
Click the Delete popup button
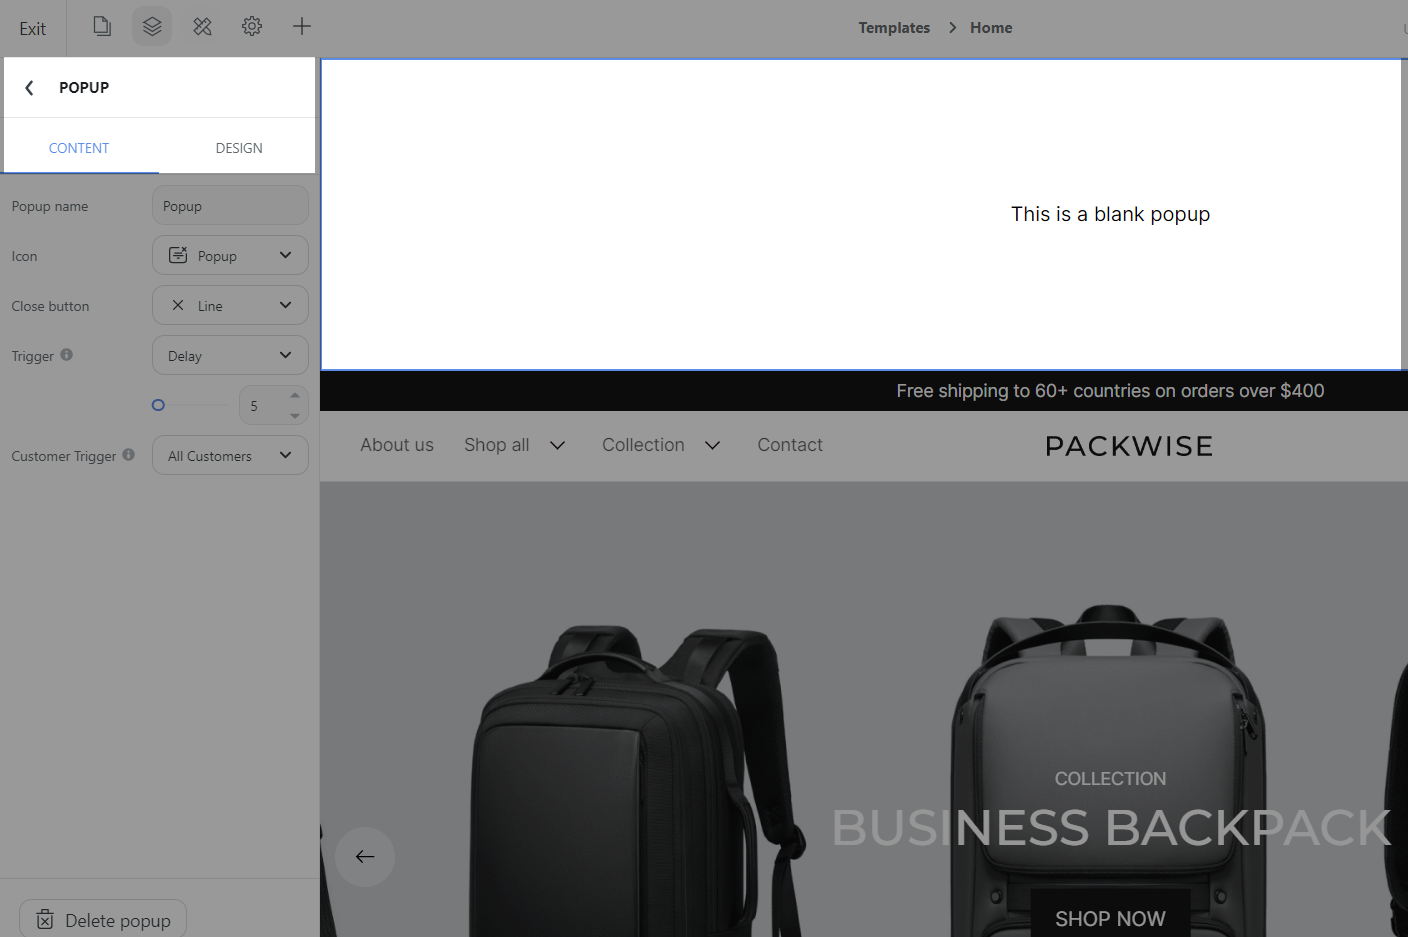click(103, 920)
